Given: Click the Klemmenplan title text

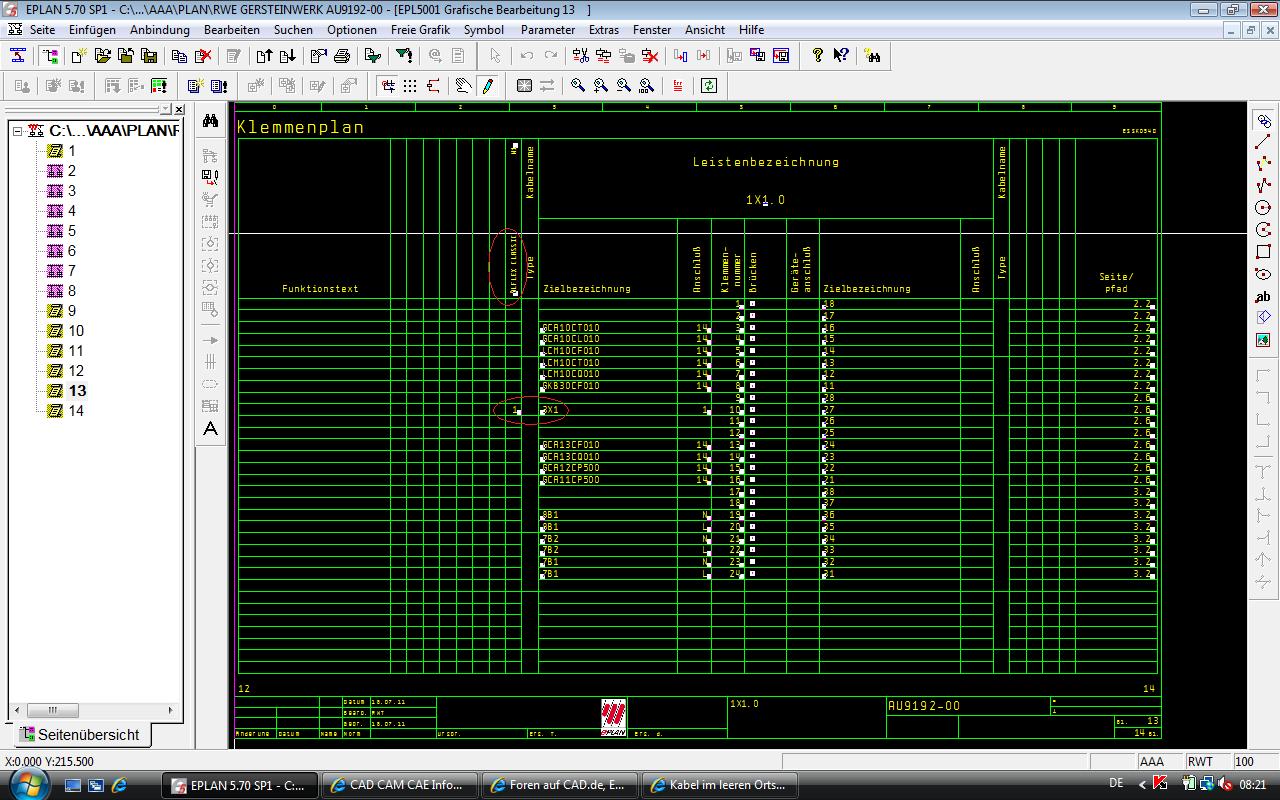Looking at the screenshot, I should 300,127.
